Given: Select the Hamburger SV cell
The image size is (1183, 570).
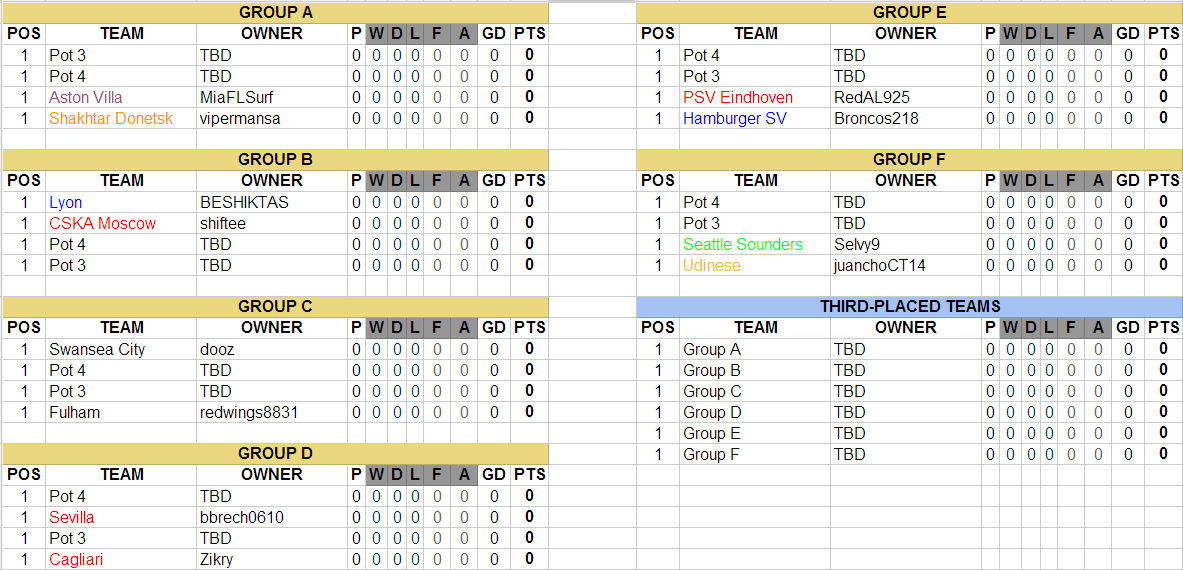Looking at the screenshot, I should tap(735, 118).
